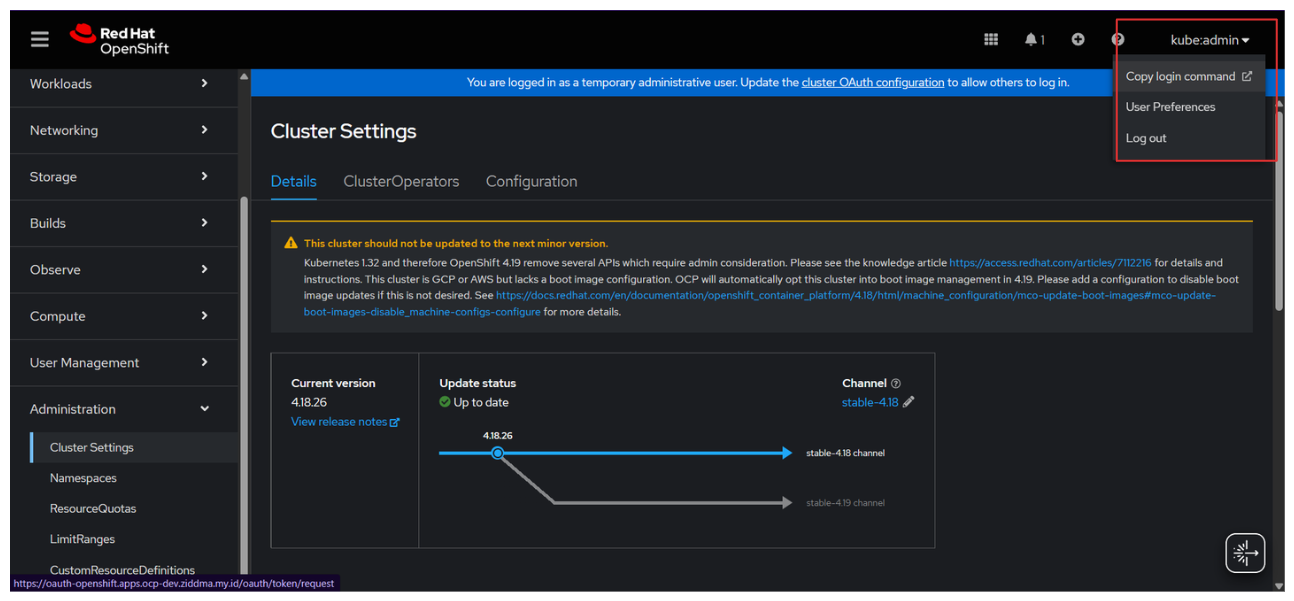Click the floating assistant button at bottom right
The width and height of the screenshot is (1294, 601).
click(1245, 553)
